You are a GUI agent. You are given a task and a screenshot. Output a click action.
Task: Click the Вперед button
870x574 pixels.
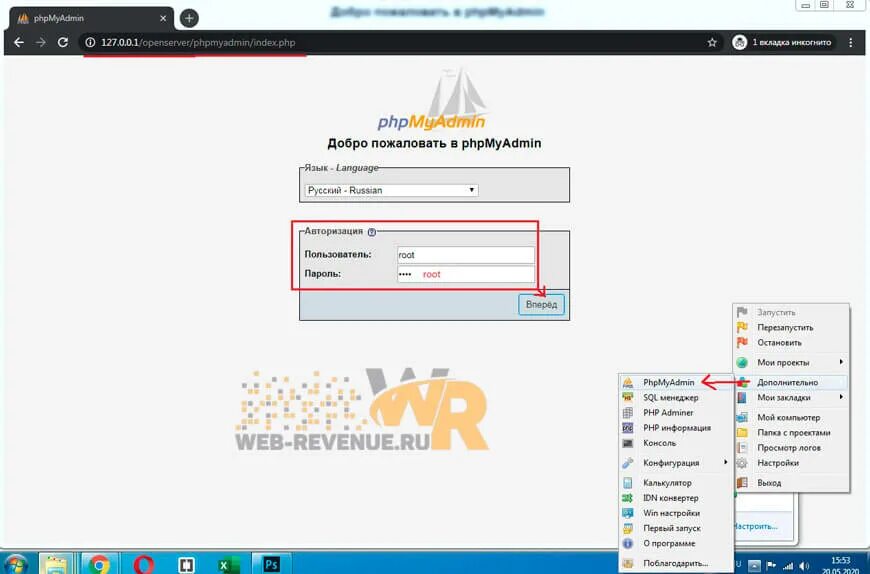541,304
